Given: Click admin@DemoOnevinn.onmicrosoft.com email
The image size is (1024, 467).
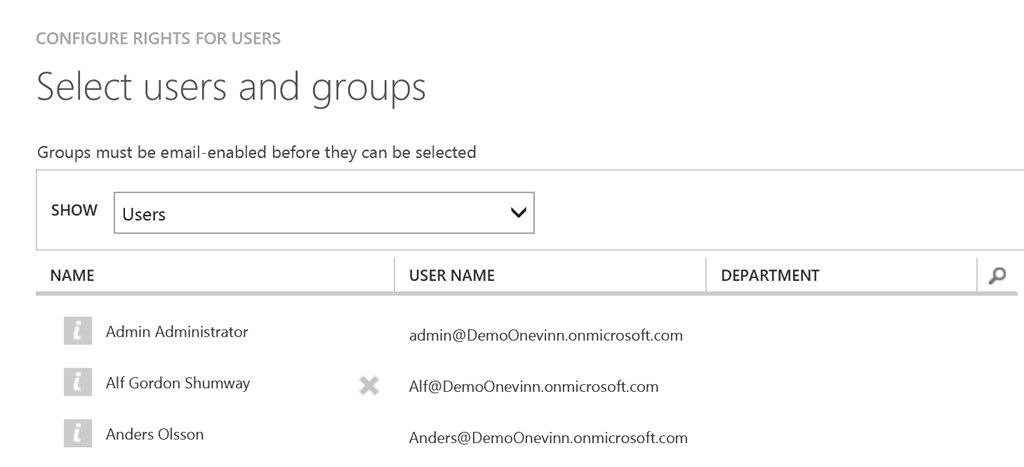Looking at the screenshot, I should [546, 336].
